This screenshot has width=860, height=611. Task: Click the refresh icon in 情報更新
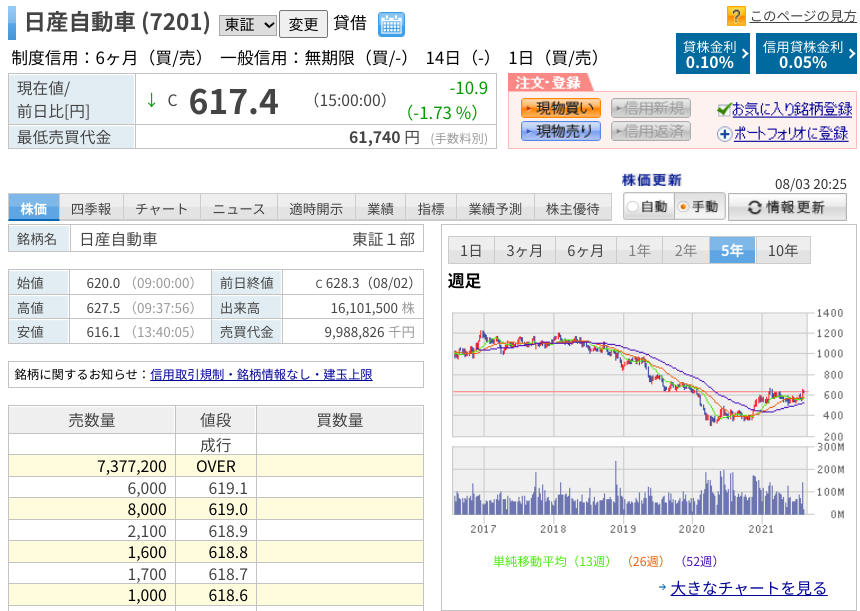tap(755, 207)
